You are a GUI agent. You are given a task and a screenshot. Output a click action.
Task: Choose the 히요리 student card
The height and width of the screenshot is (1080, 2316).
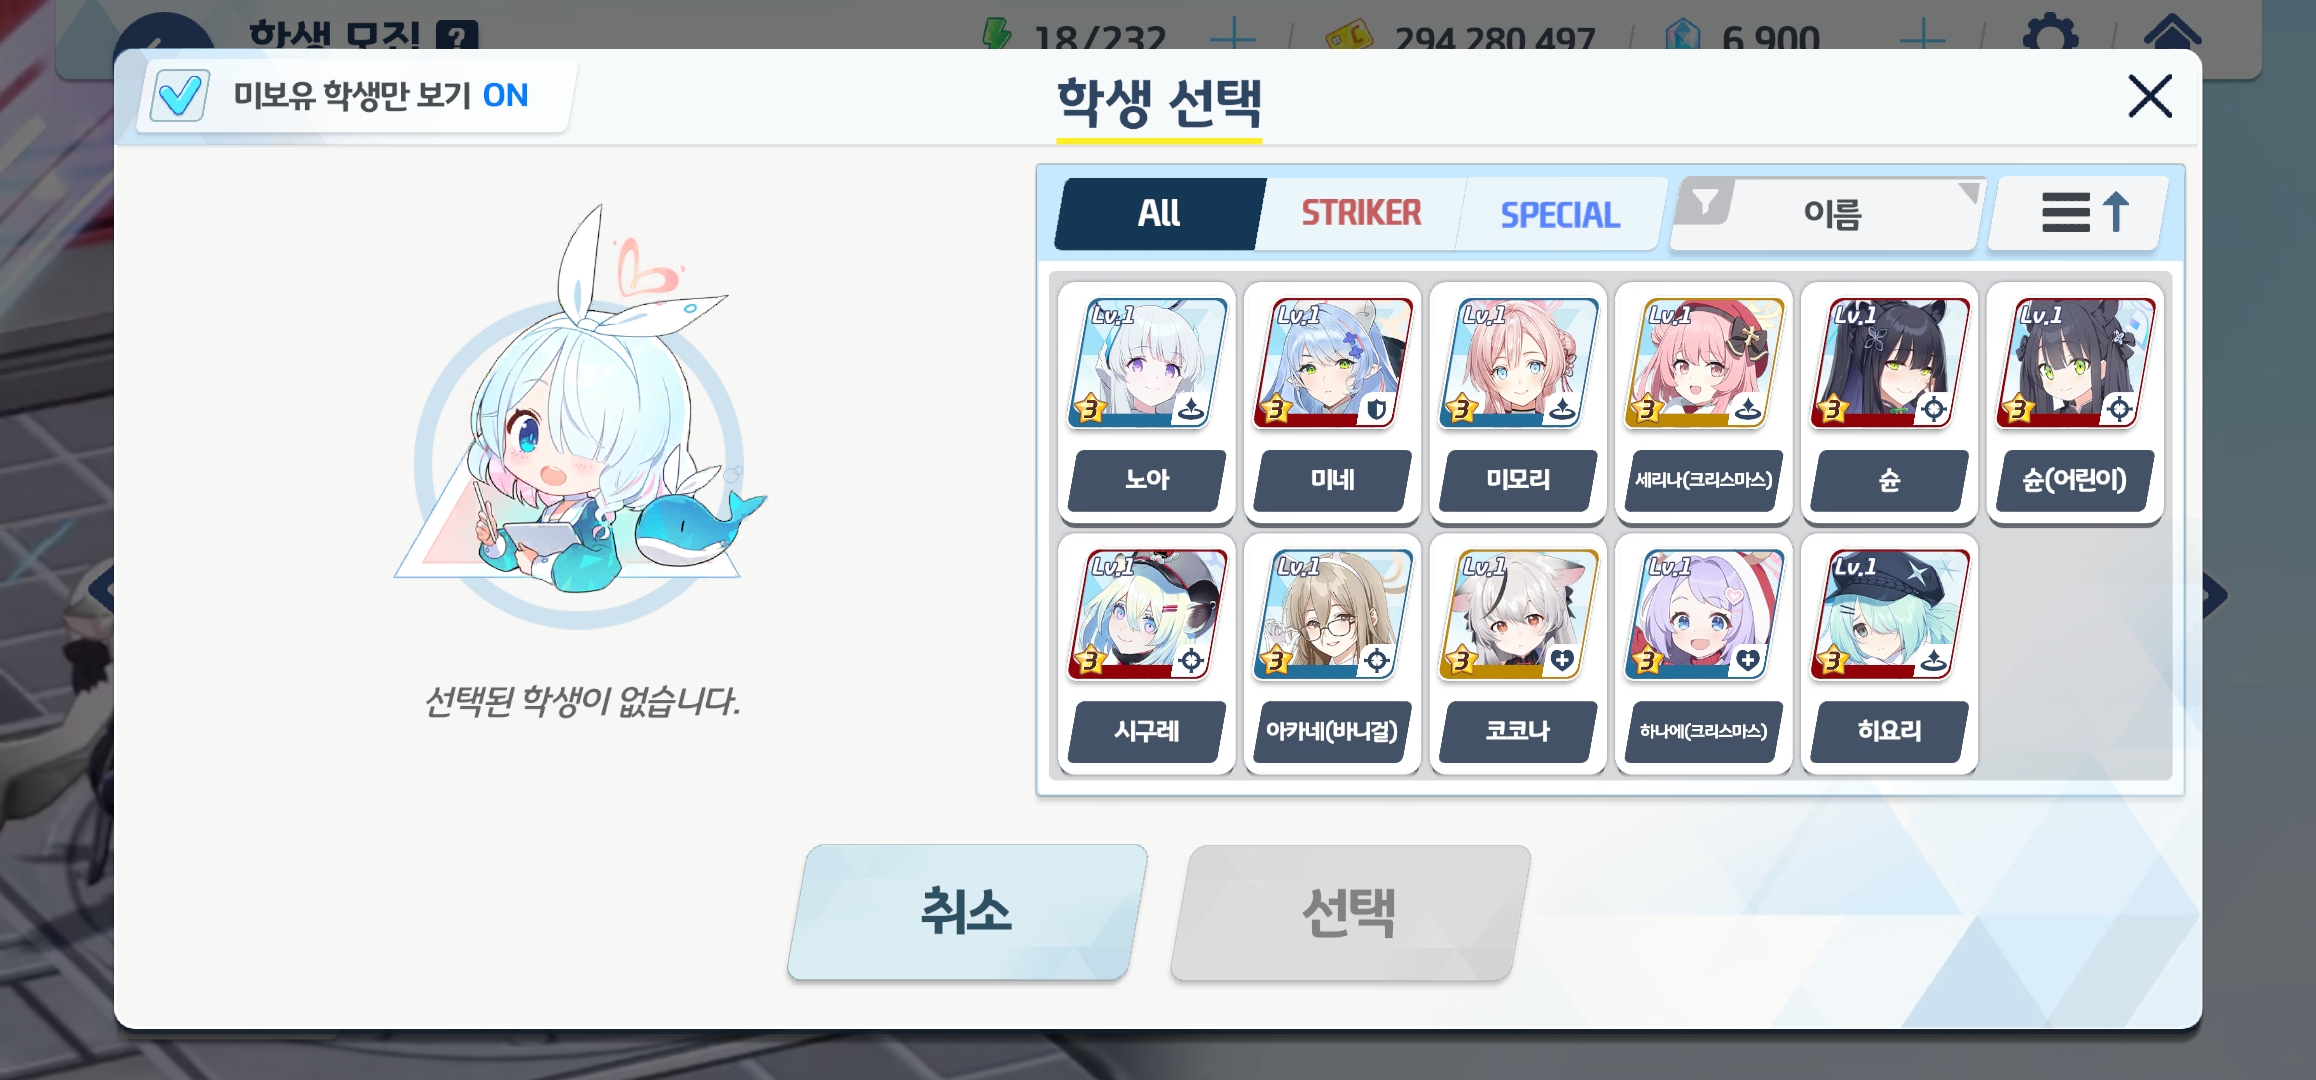1889,655
